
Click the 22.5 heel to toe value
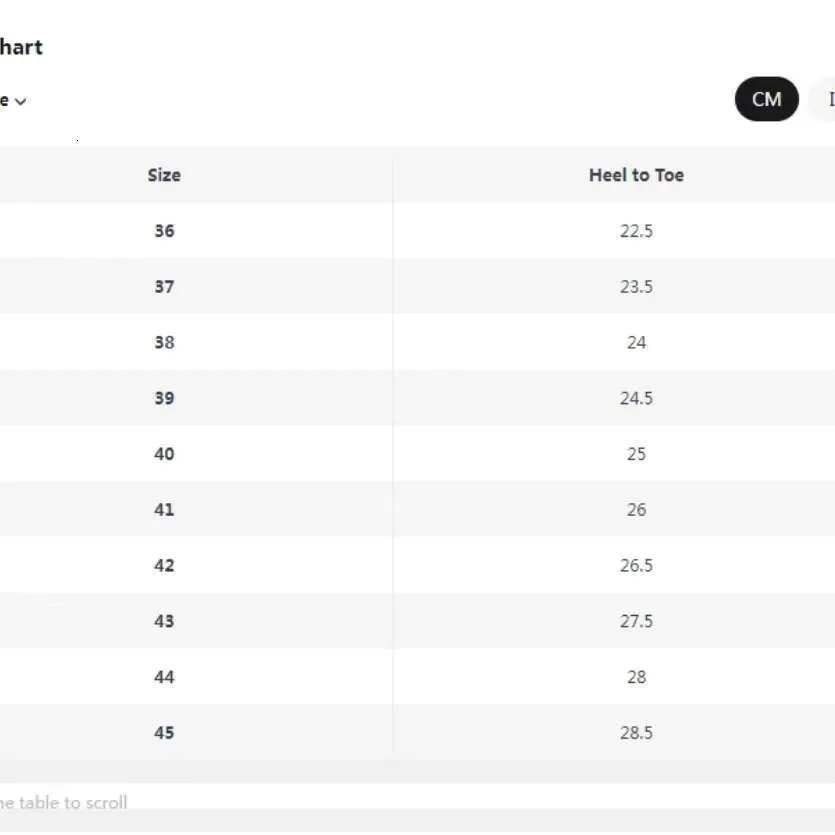(x=636, y=231)
